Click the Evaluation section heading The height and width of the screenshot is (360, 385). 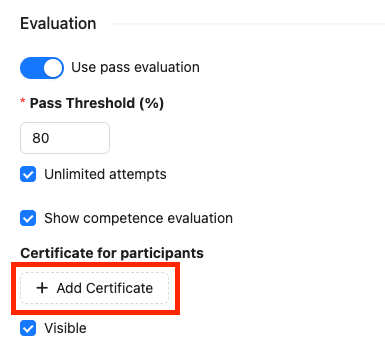click(x=58, y=24)
